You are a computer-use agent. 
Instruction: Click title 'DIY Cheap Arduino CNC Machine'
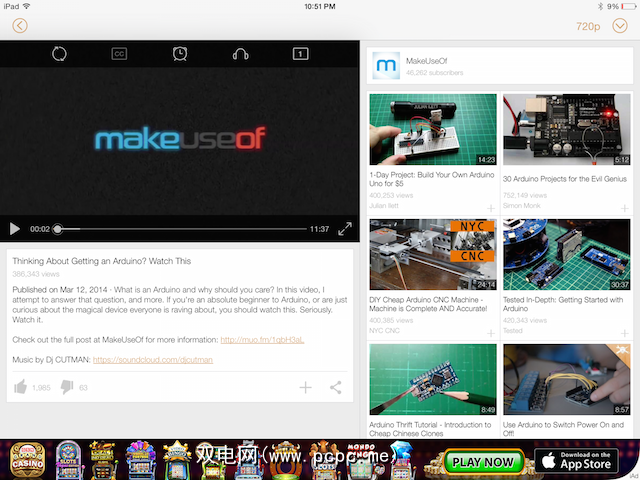[428, 304]
